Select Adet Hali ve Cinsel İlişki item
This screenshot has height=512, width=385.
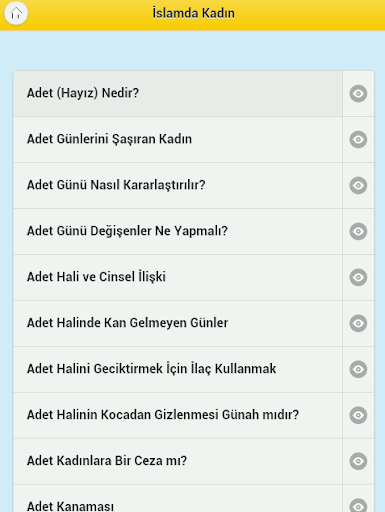pyautogui.click(x=178, y=277)
